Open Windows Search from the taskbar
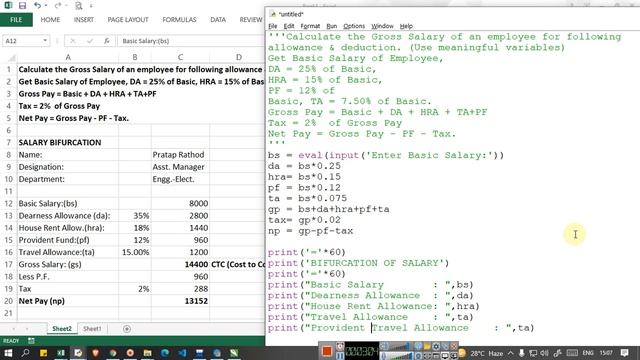Screen dimensions: 640x360 tap(25, 353)
